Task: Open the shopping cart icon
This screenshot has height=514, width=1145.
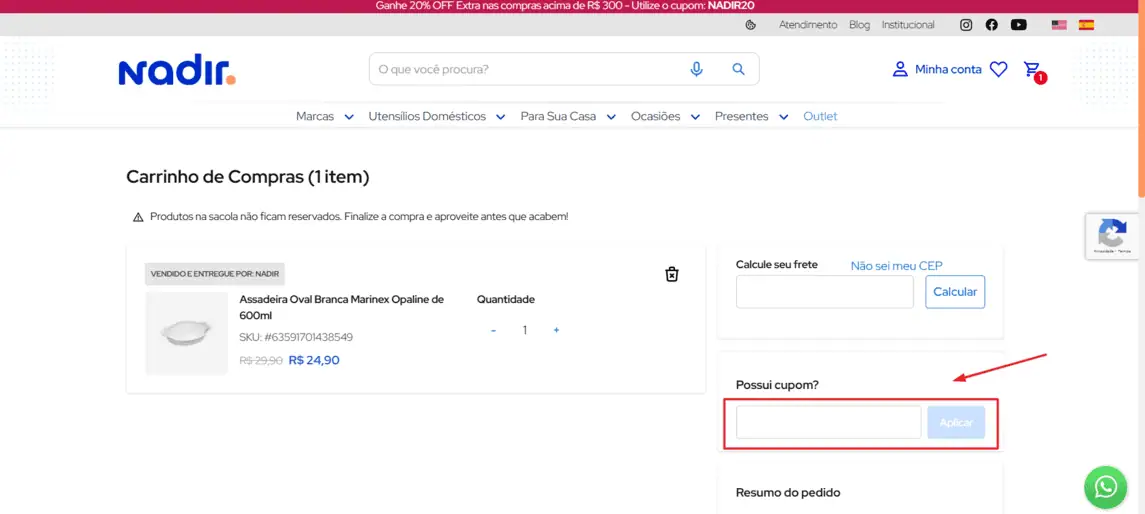Action: coord(1032,69)
